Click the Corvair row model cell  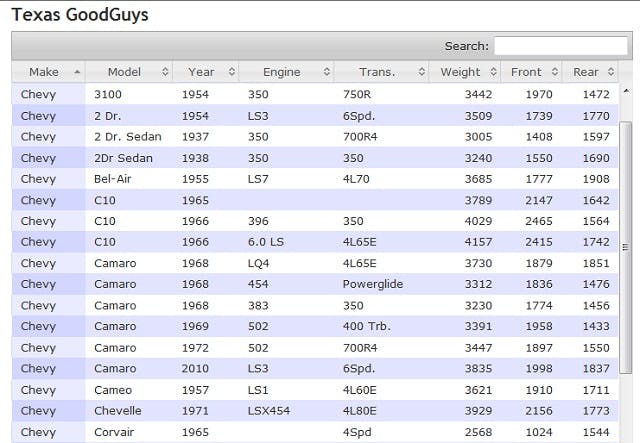coord(115,433)
